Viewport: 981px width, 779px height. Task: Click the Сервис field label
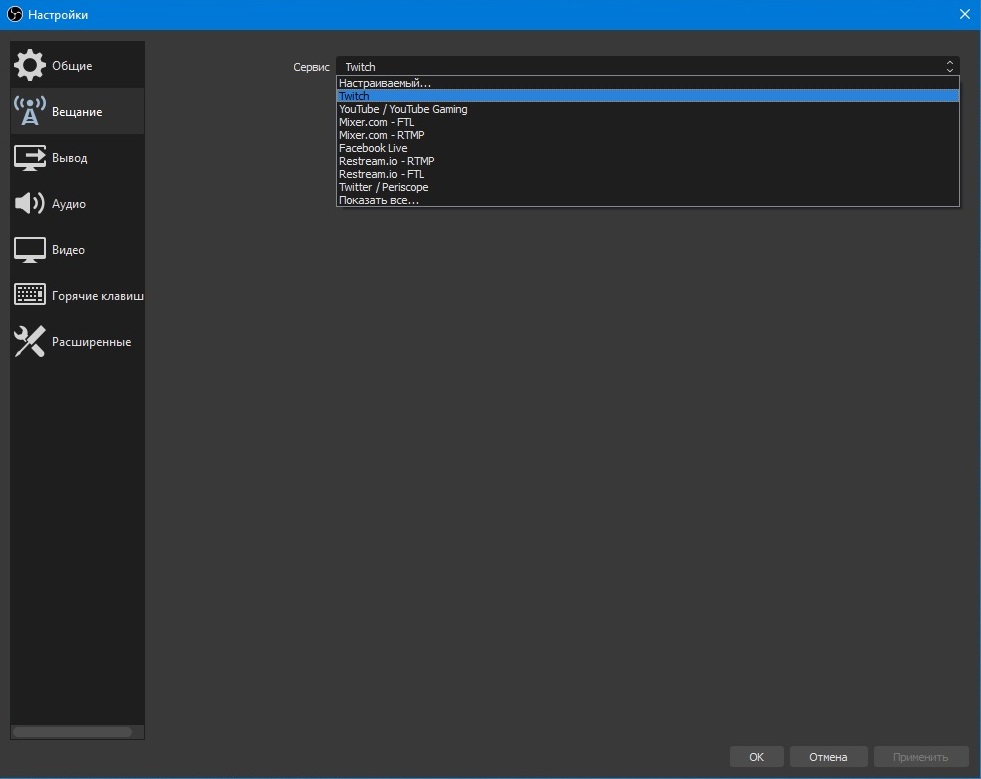click(x=311, y=67)
